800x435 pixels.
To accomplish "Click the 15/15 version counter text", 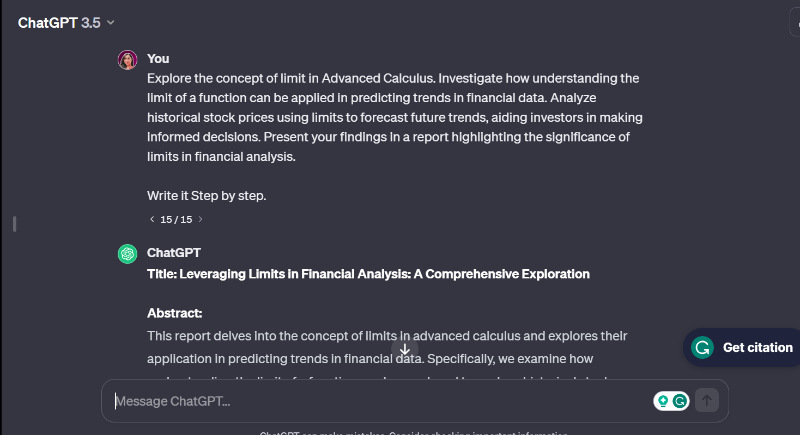I will click(x=176, y=219).
